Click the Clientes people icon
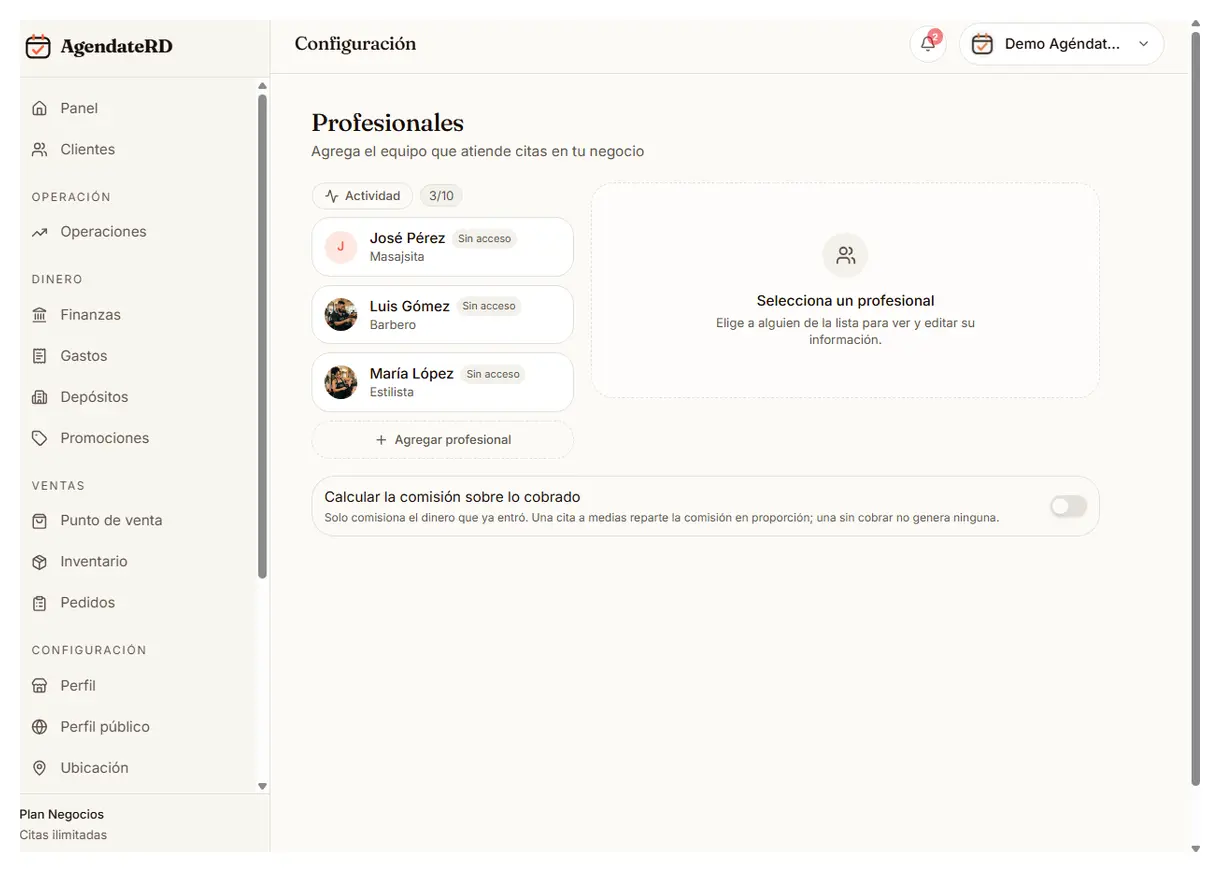Image resolution: width=1220 pixels, height=872 pixels. coord(40,149)
